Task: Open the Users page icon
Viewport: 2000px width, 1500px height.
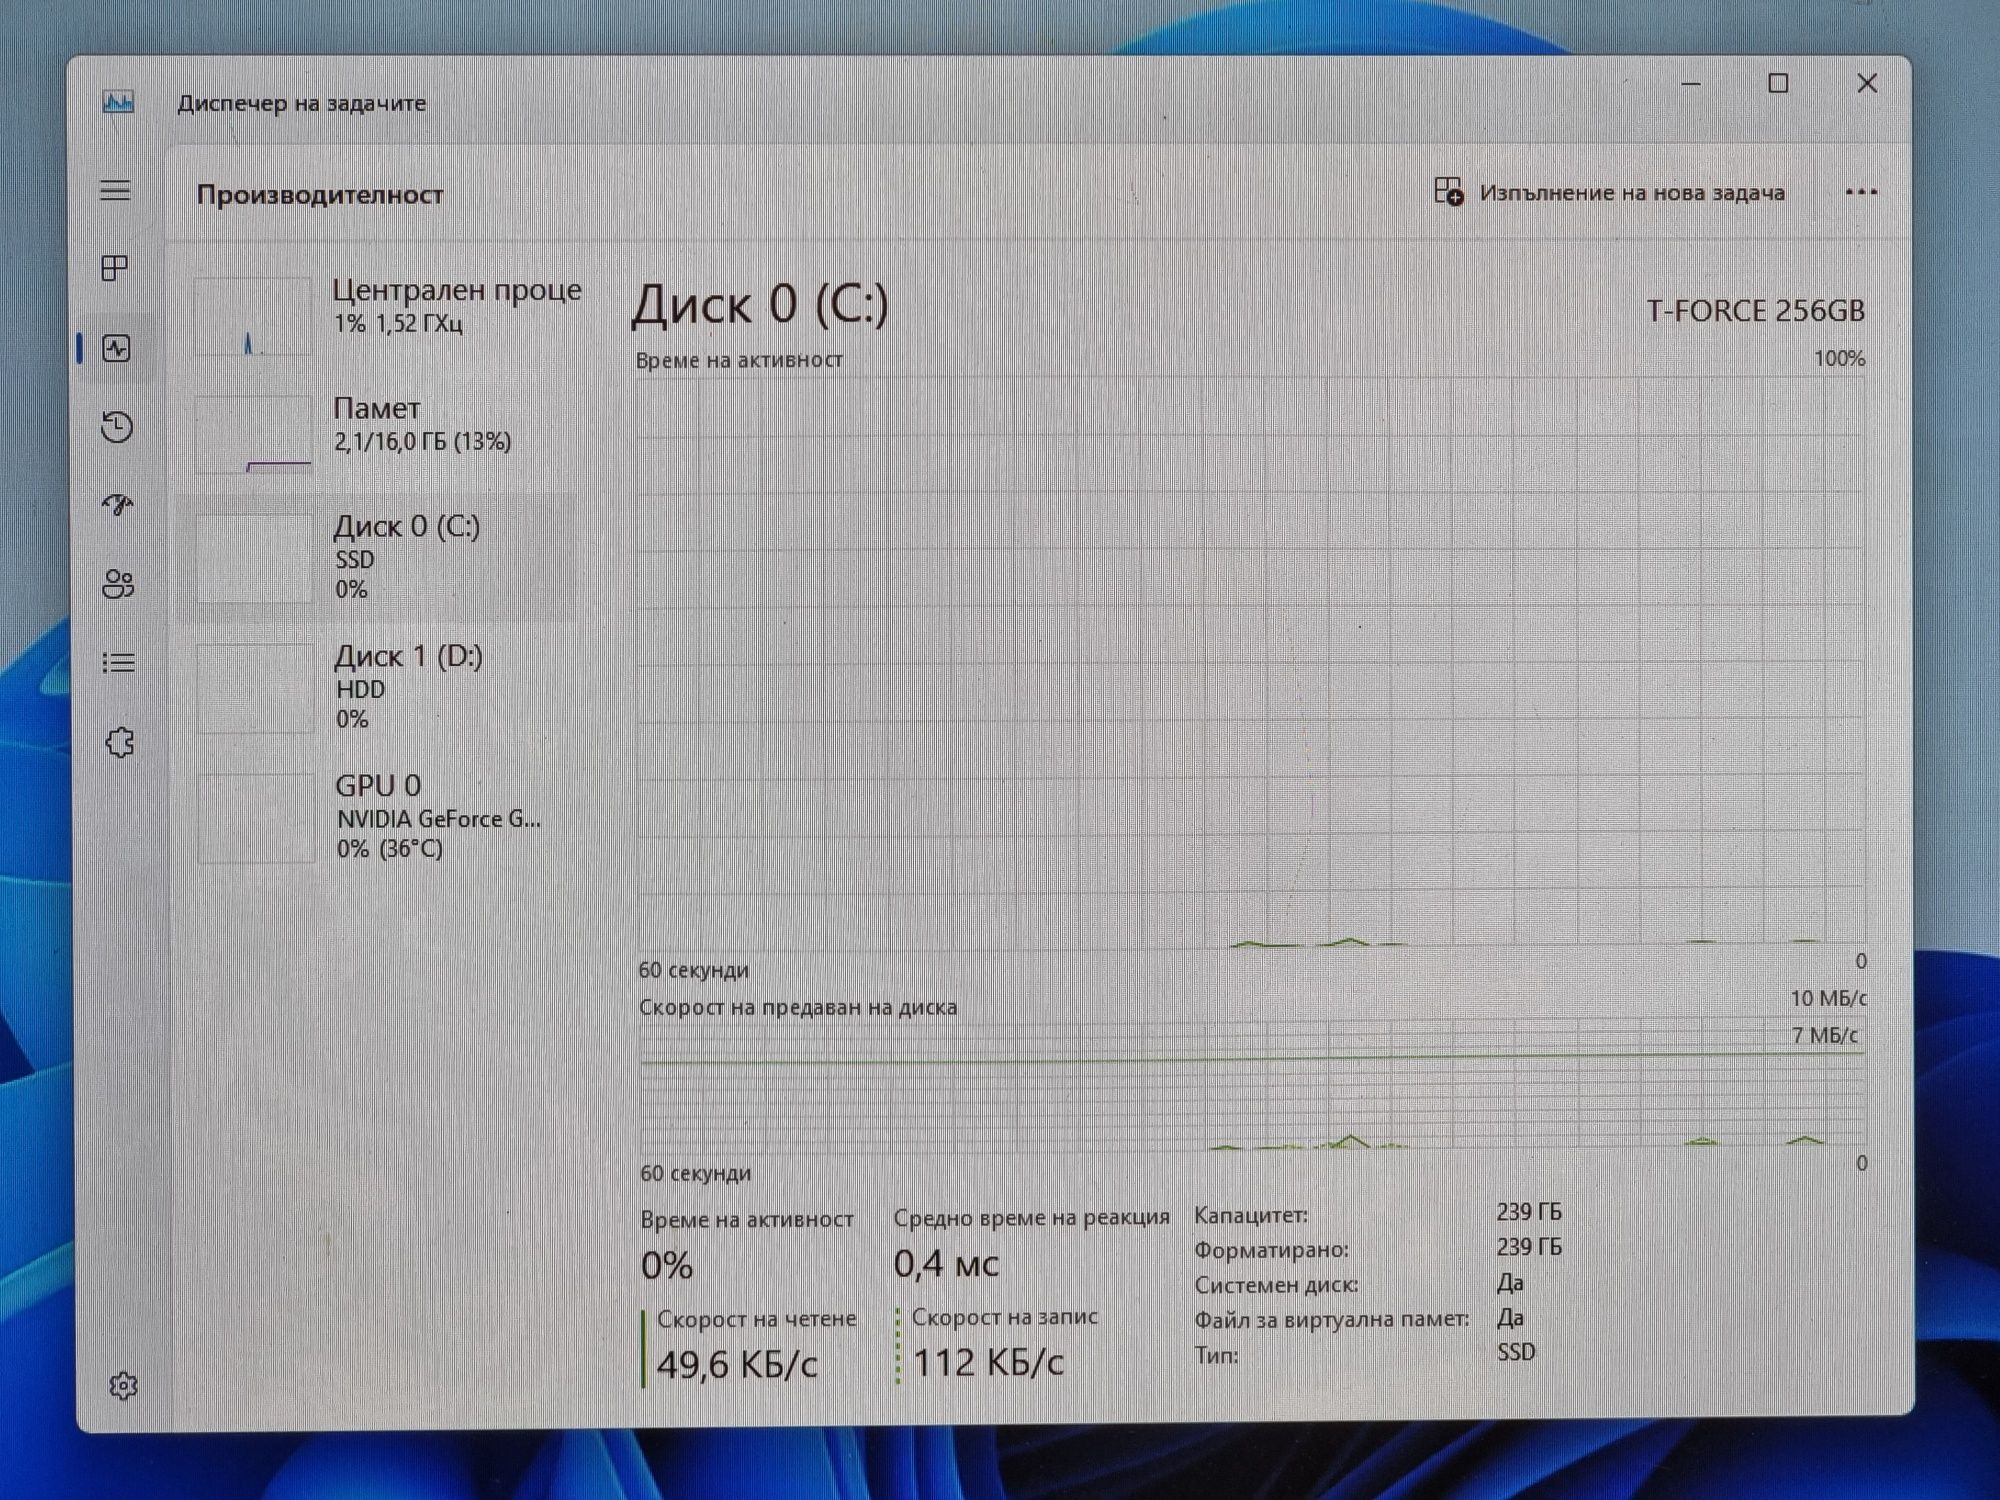Action: [118, 584]
